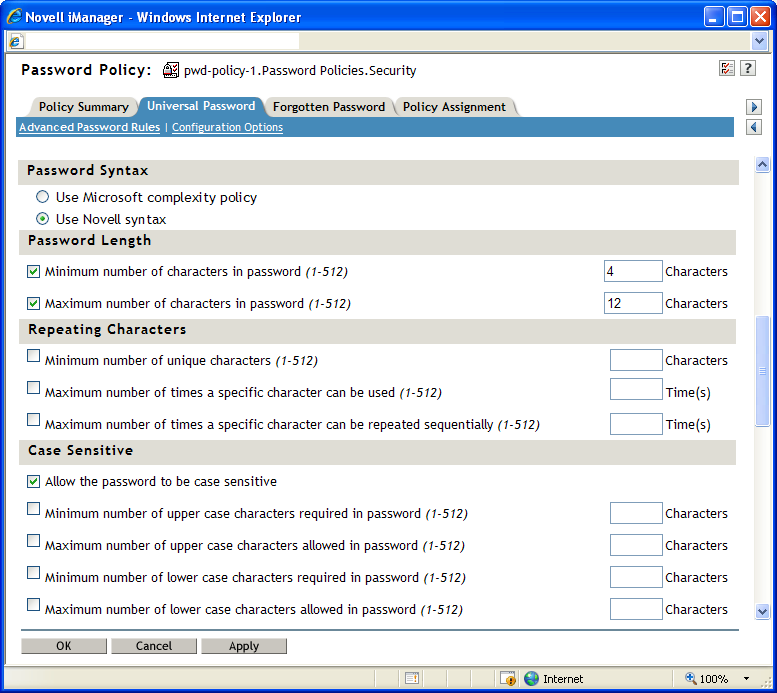Click the vertical scrollbar down arrow
This screenshot has width=777, height=693.
[762, 611]
